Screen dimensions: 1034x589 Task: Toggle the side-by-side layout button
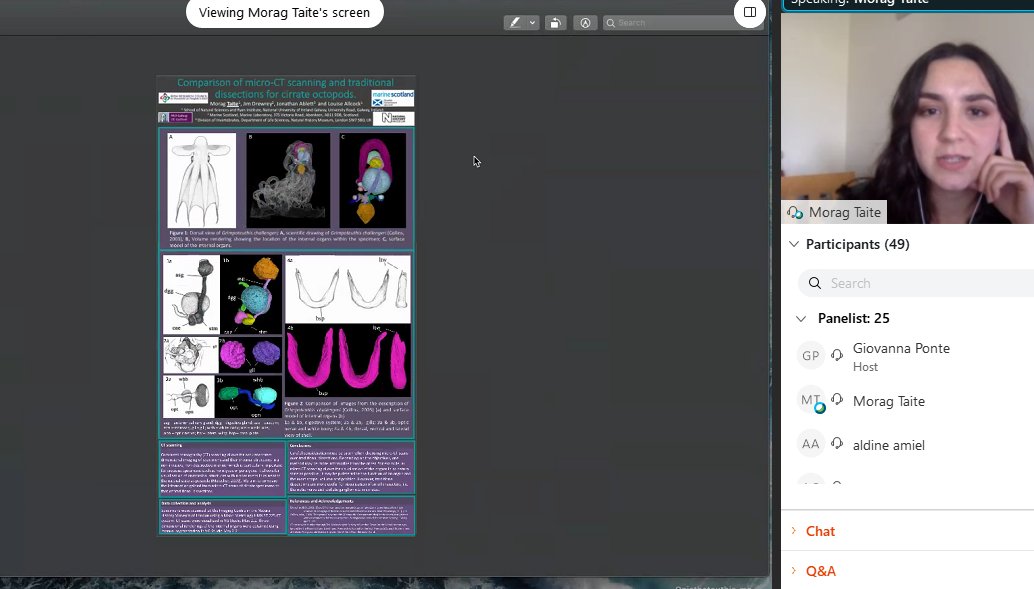[750, 12]
